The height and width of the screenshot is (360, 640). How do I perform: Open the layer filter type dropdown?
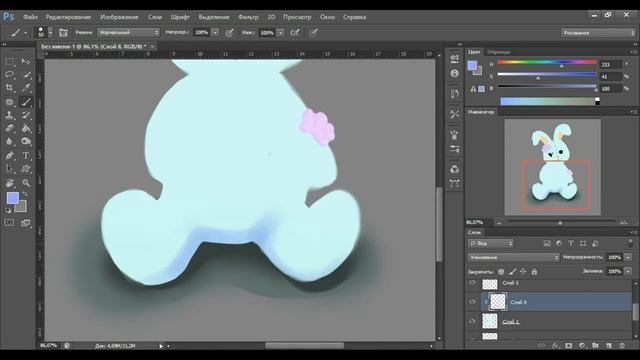(491, 243)
